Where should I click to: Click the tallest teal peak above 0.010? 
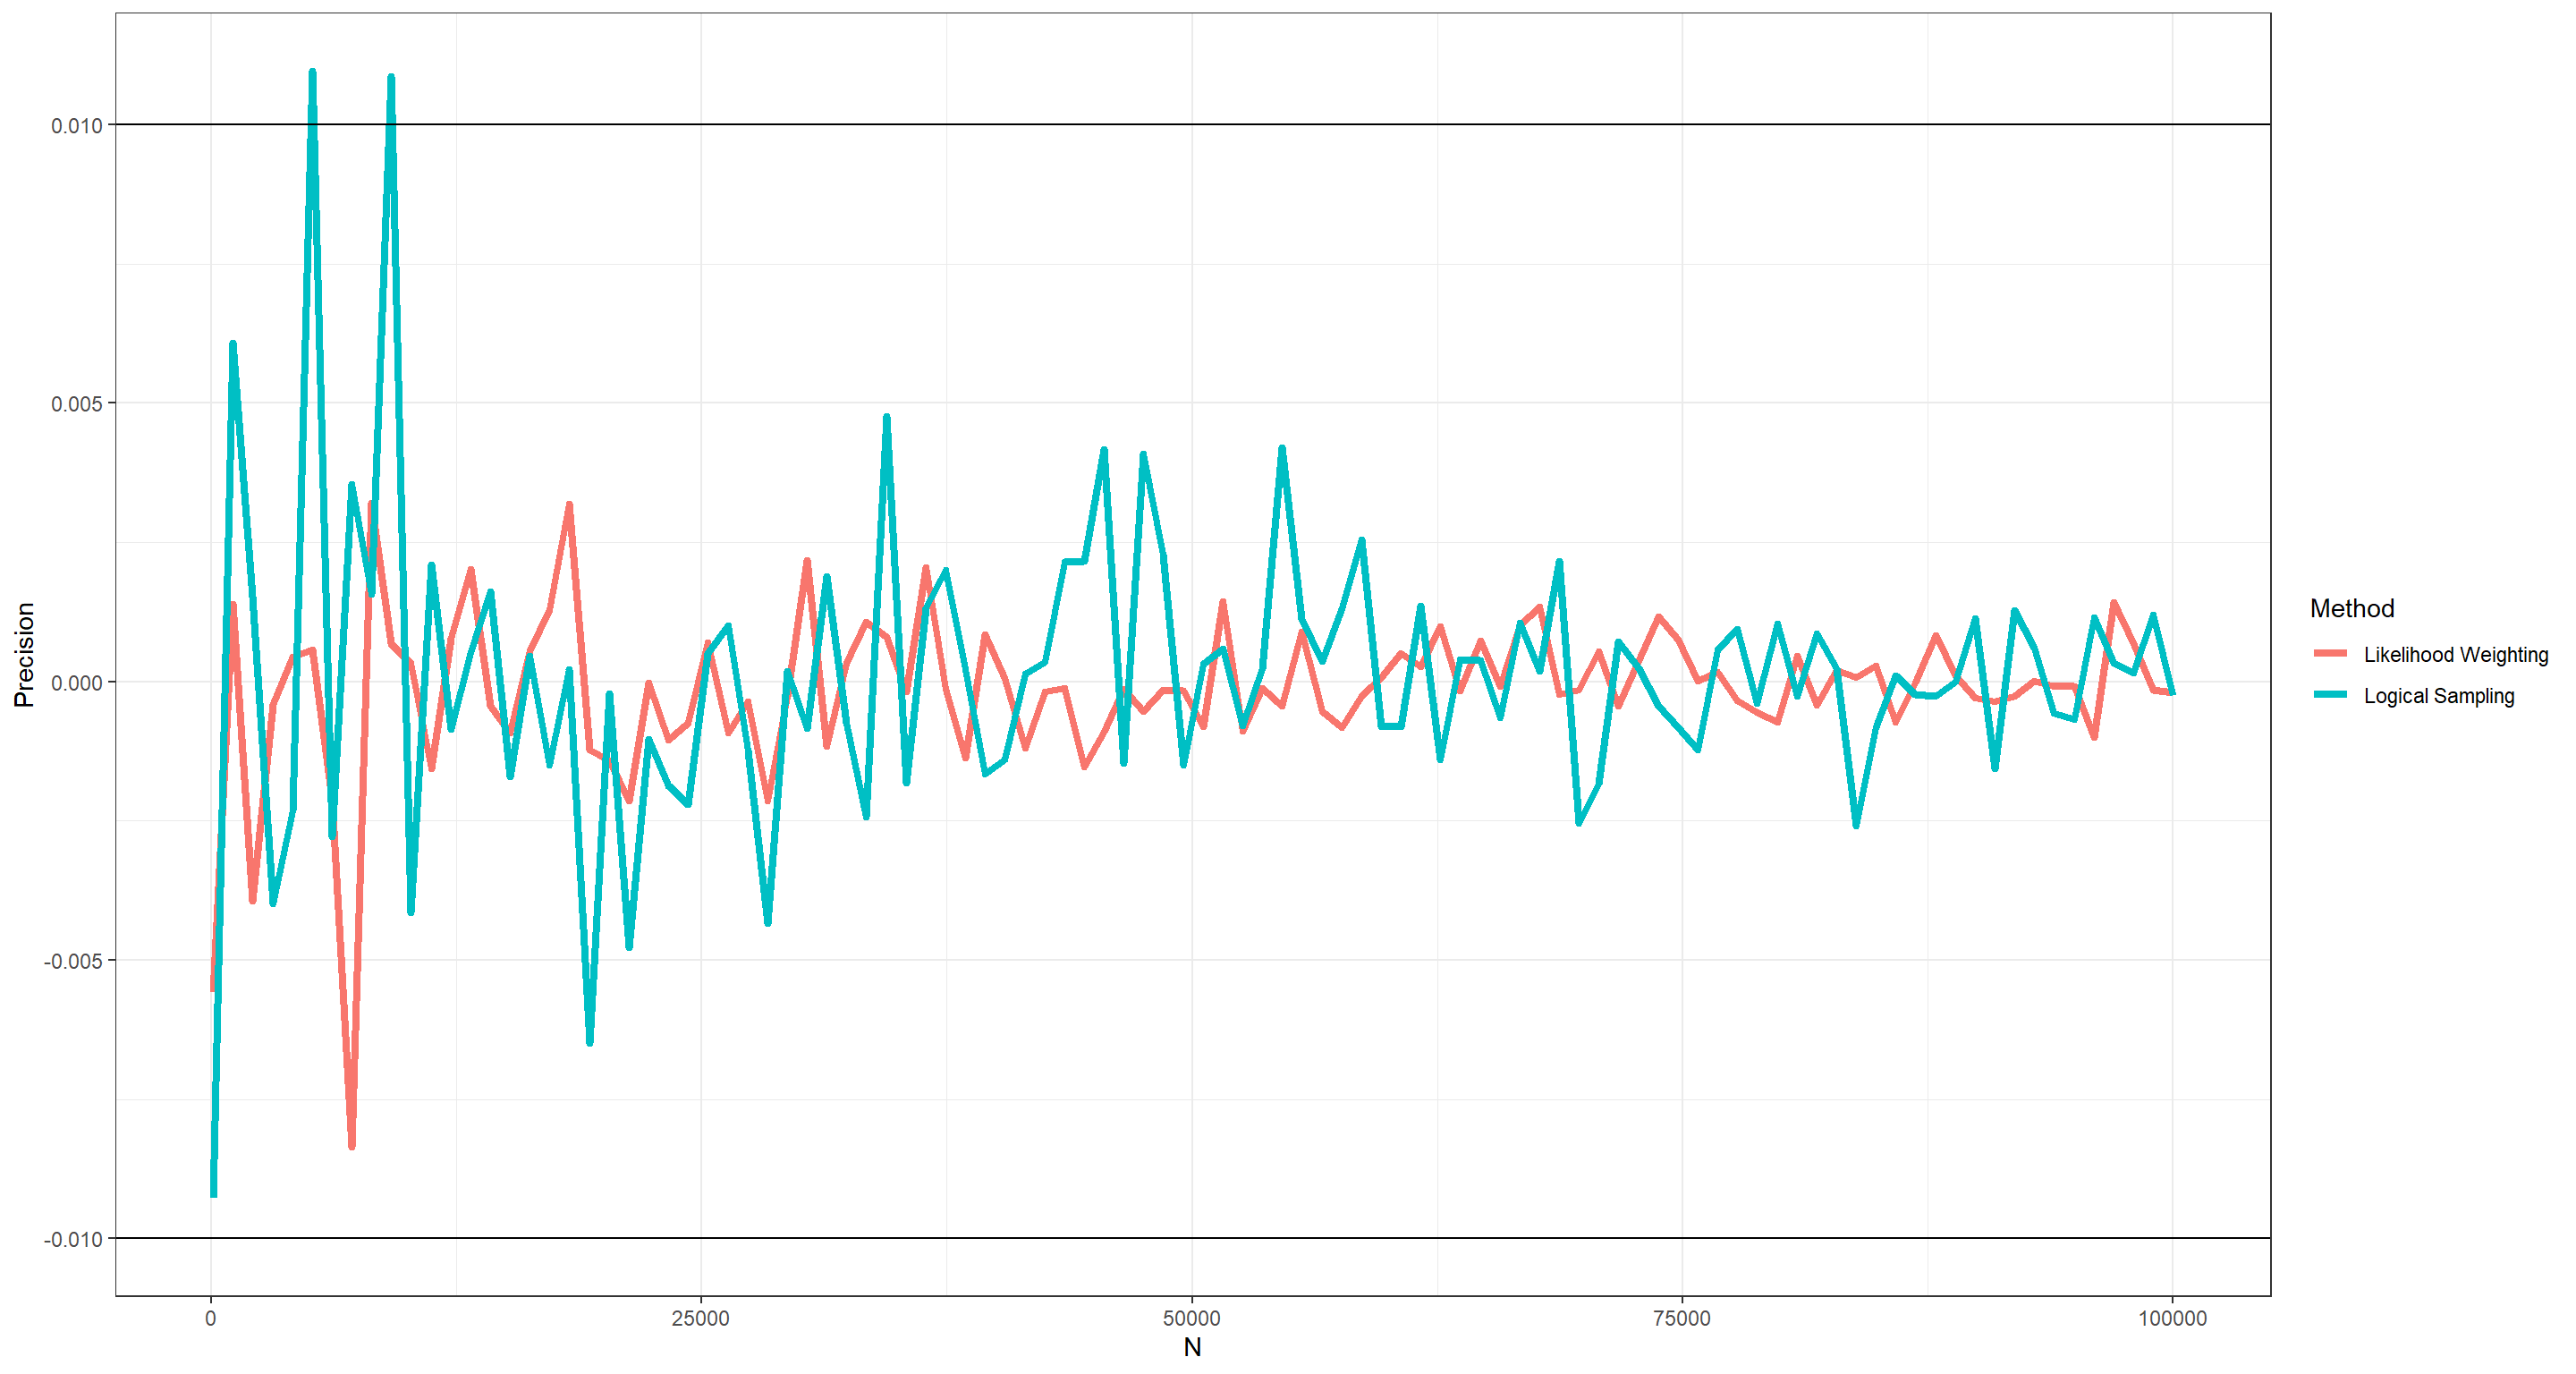tap(313, 73)
